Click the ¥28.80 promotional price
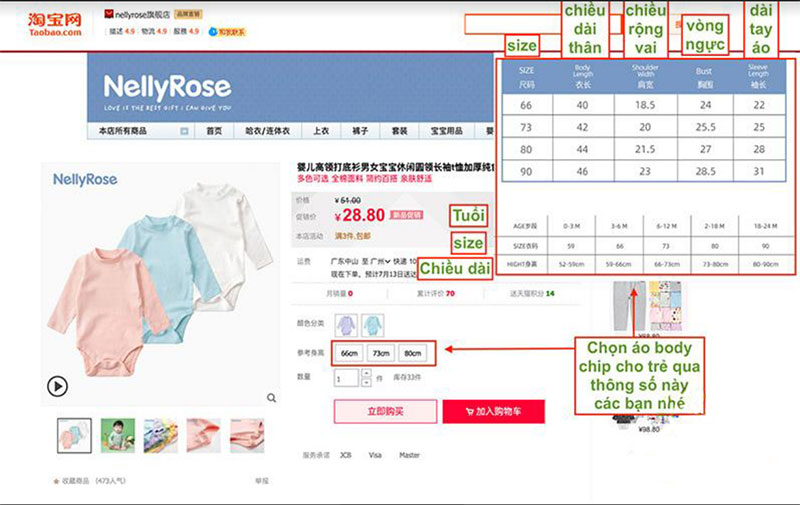 click(360, 215)
